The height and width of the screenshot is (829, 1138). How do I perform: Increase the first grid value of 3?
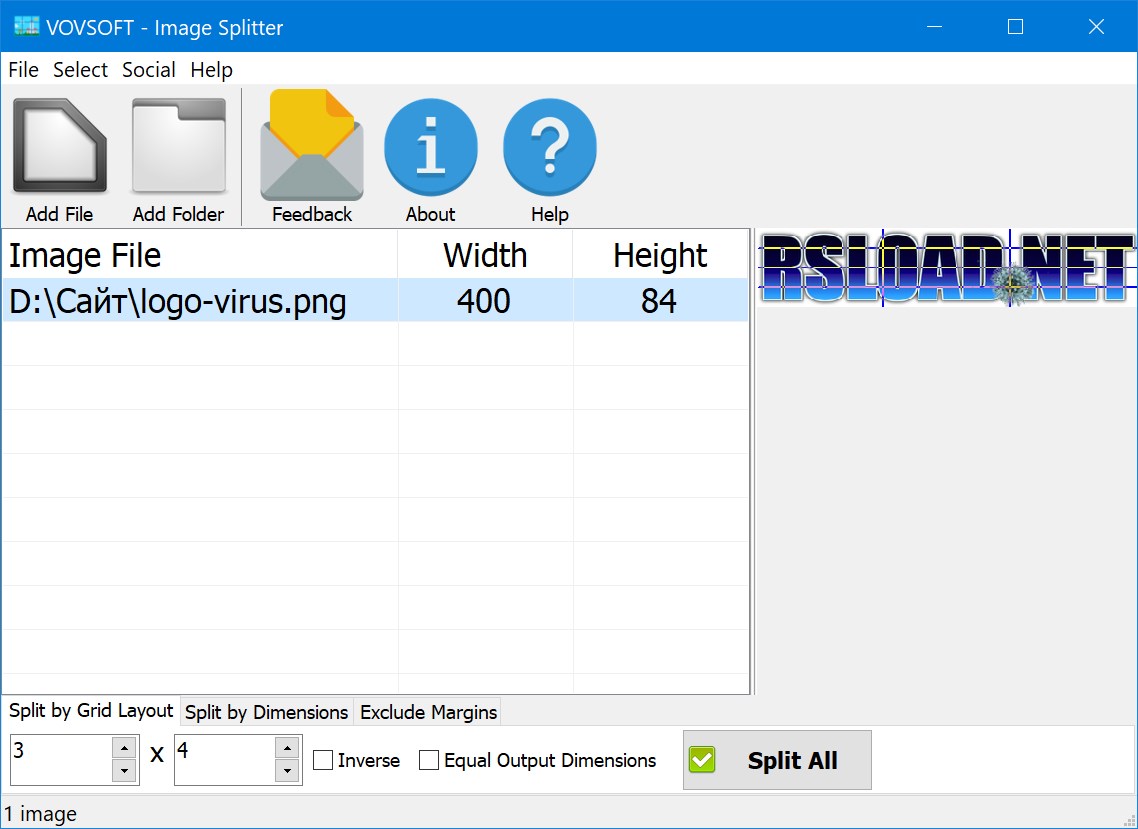pos(125,748)
